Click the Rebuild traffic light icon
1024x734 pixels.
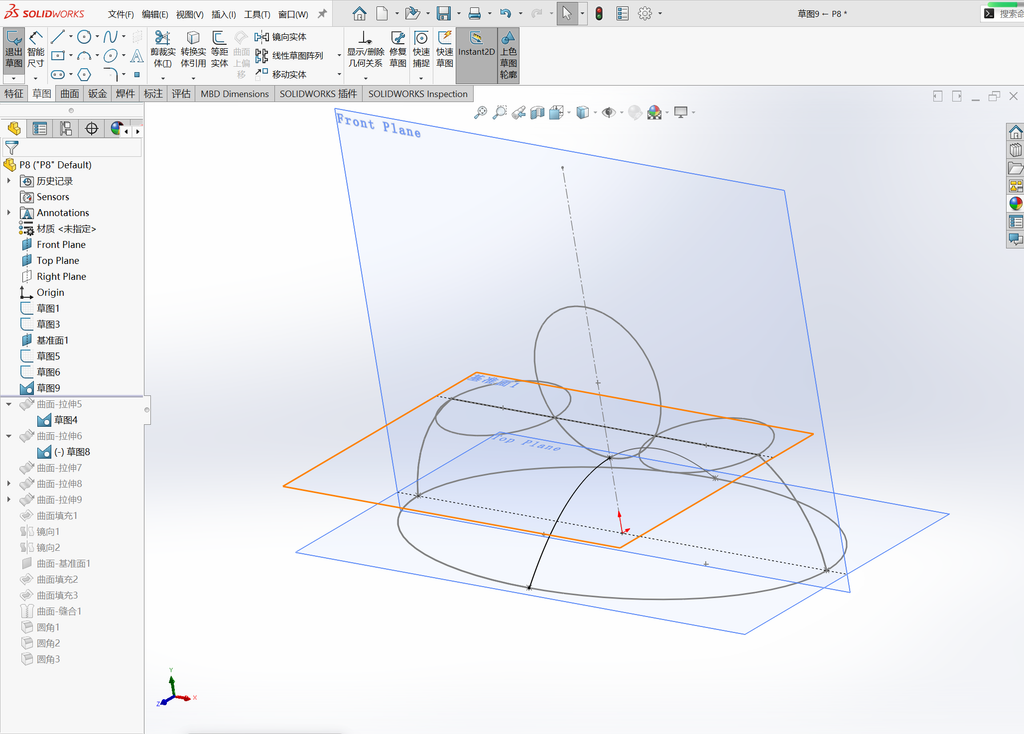coord(599,13)
